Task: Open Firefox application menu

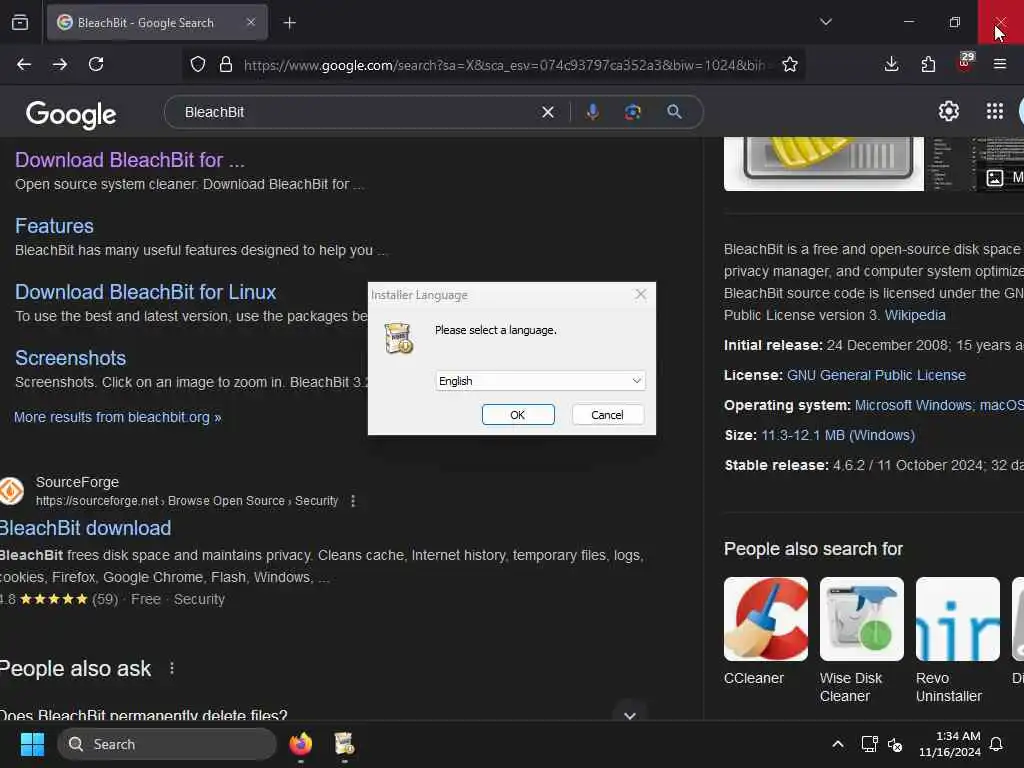Action: (x=1000, y=64)
